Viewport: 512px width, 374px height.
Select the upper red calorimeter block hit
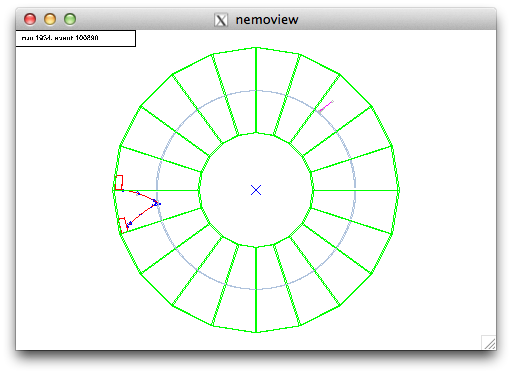pos(119,182)
